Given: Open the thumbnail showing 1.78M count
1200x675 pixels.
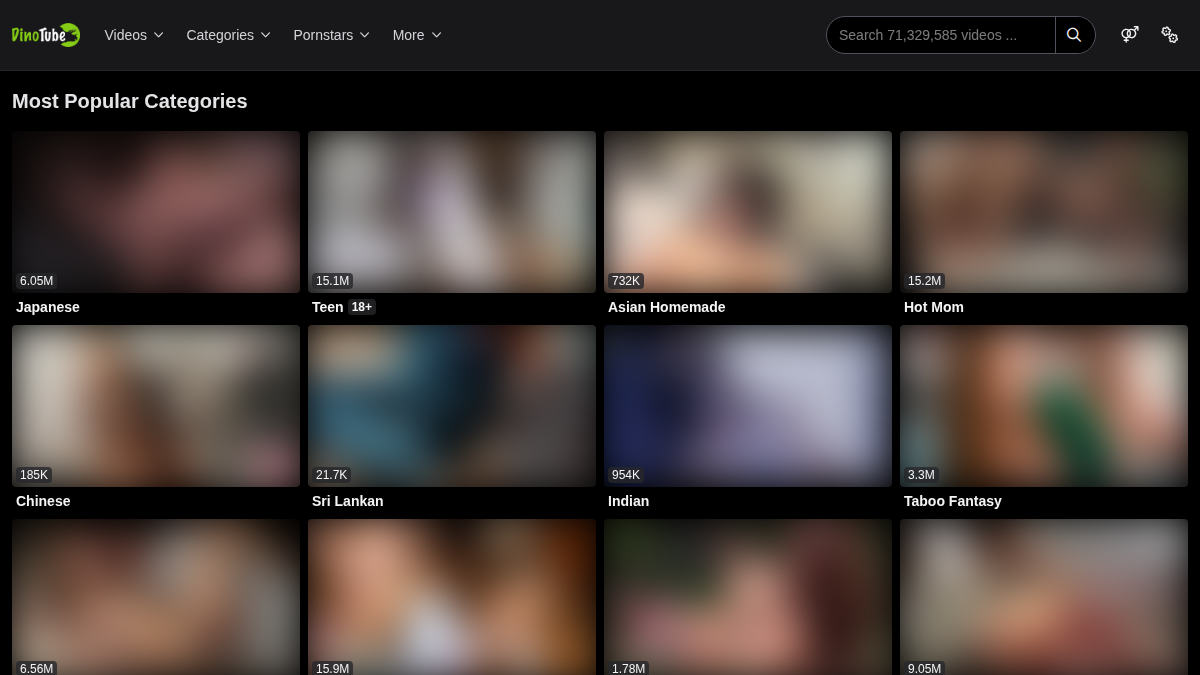Looking at the screenshot, I should click(x=748, y=597).
